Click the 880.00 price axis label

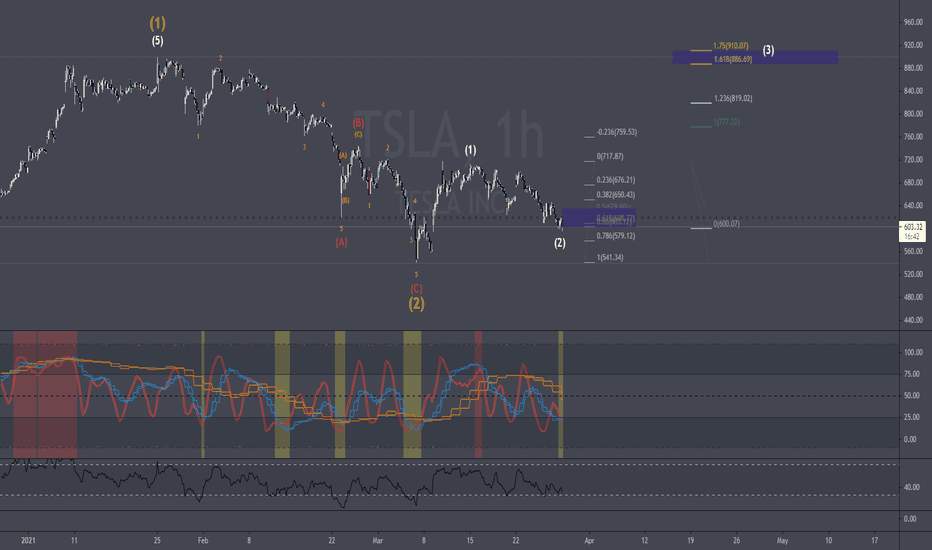913,68
